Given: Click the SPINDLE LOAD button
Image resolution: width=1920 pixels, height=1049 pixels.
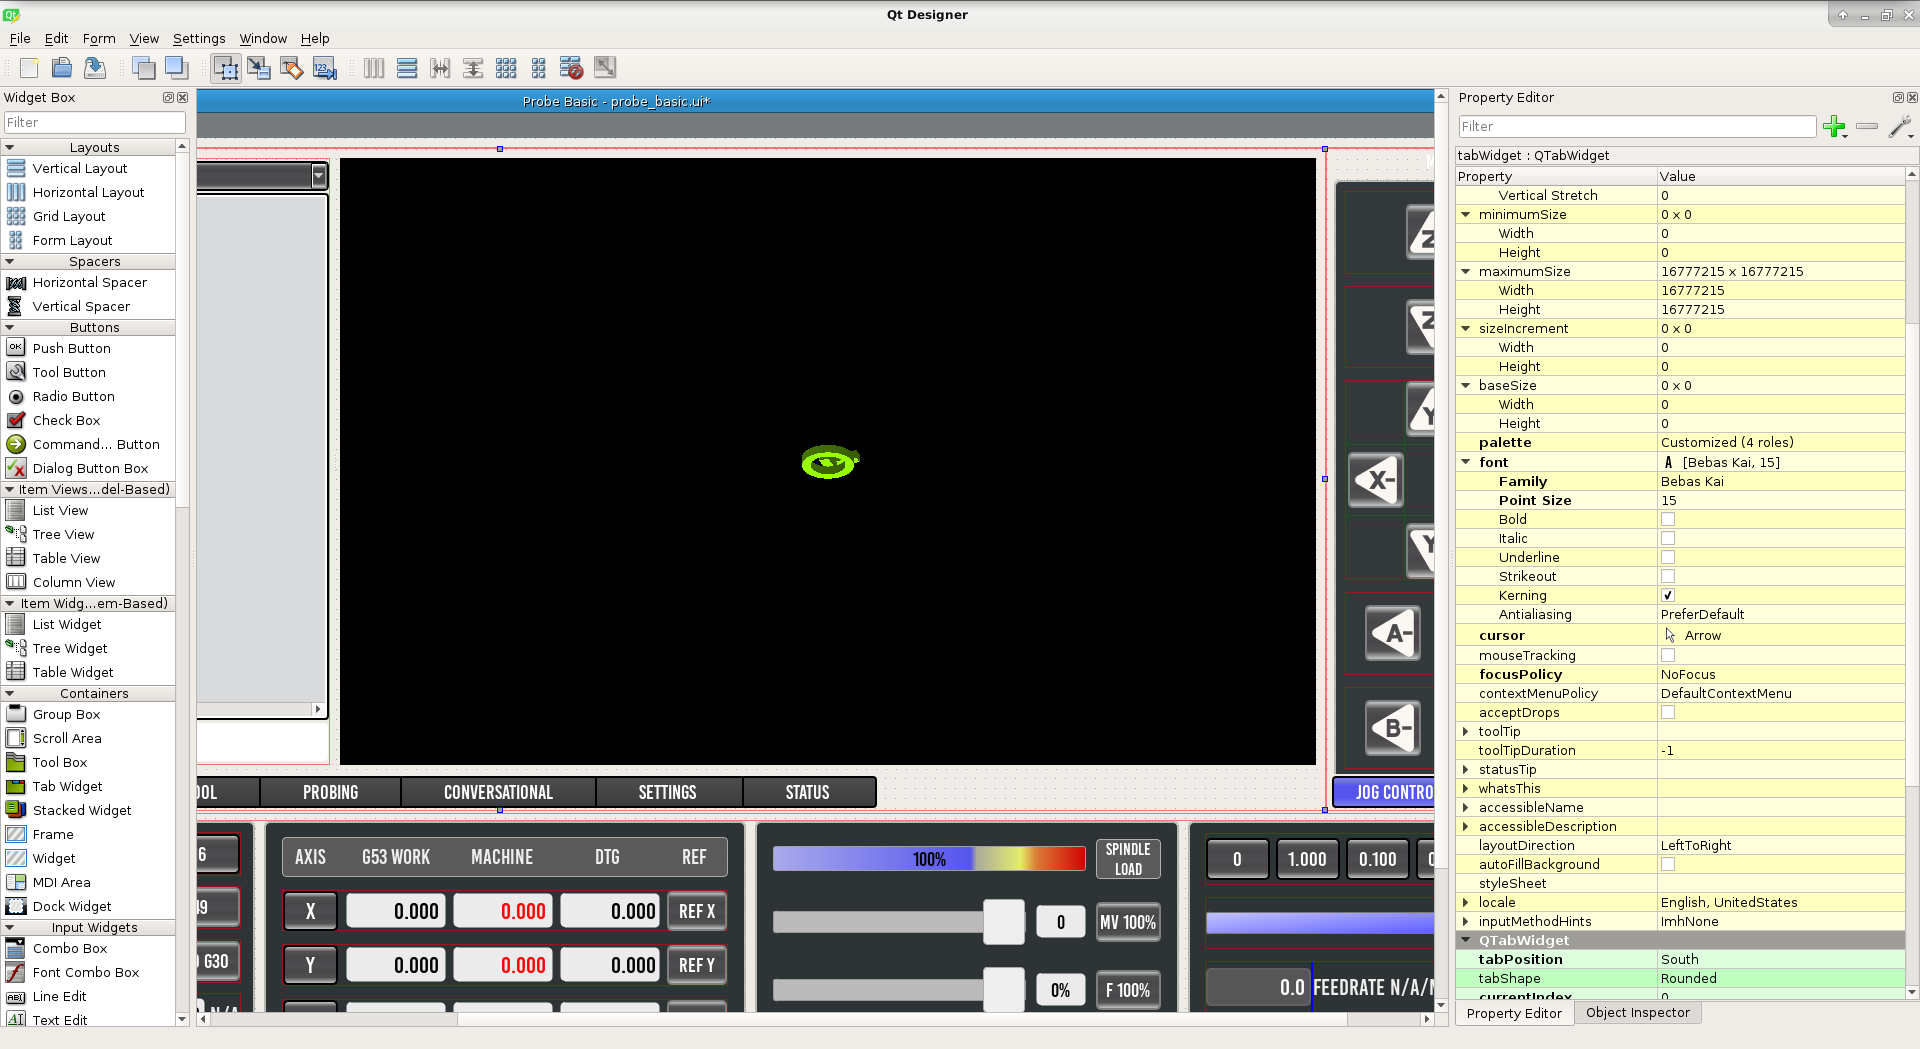Looking at the screenshot, I should 1128,859.
